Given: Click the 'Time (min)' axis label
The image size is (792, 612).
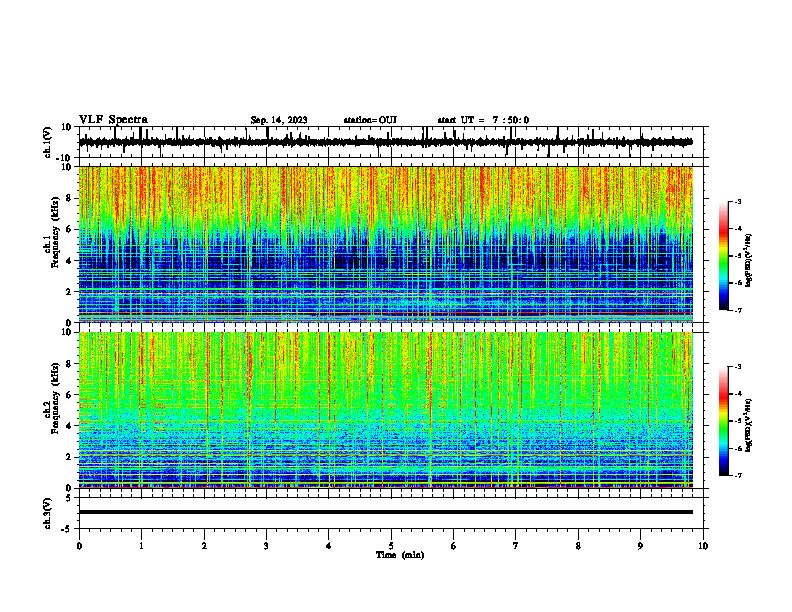Looking at the screenshot, I should pyautogui.click(x=400, y=555).
